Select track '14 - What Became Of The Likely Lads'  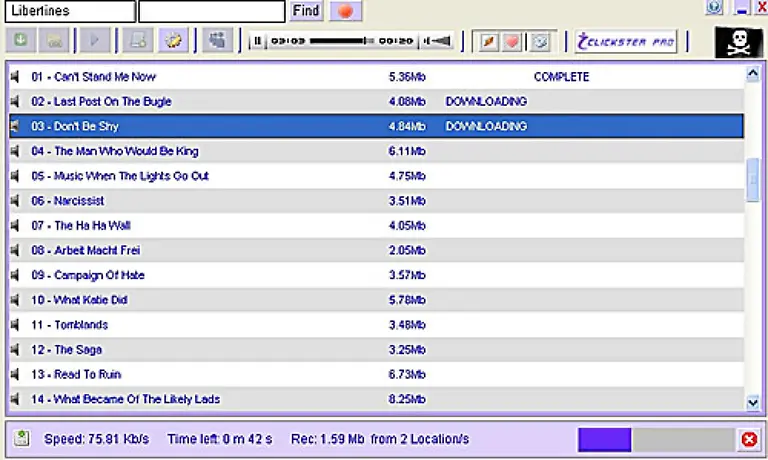click(376, 399)
